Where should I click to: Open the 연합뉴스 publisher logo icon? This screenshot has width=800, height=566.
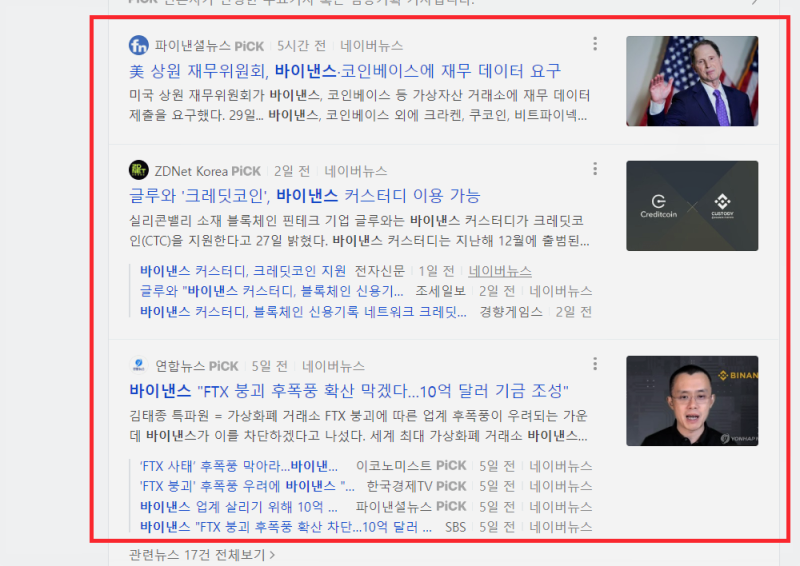coord(138,365)
